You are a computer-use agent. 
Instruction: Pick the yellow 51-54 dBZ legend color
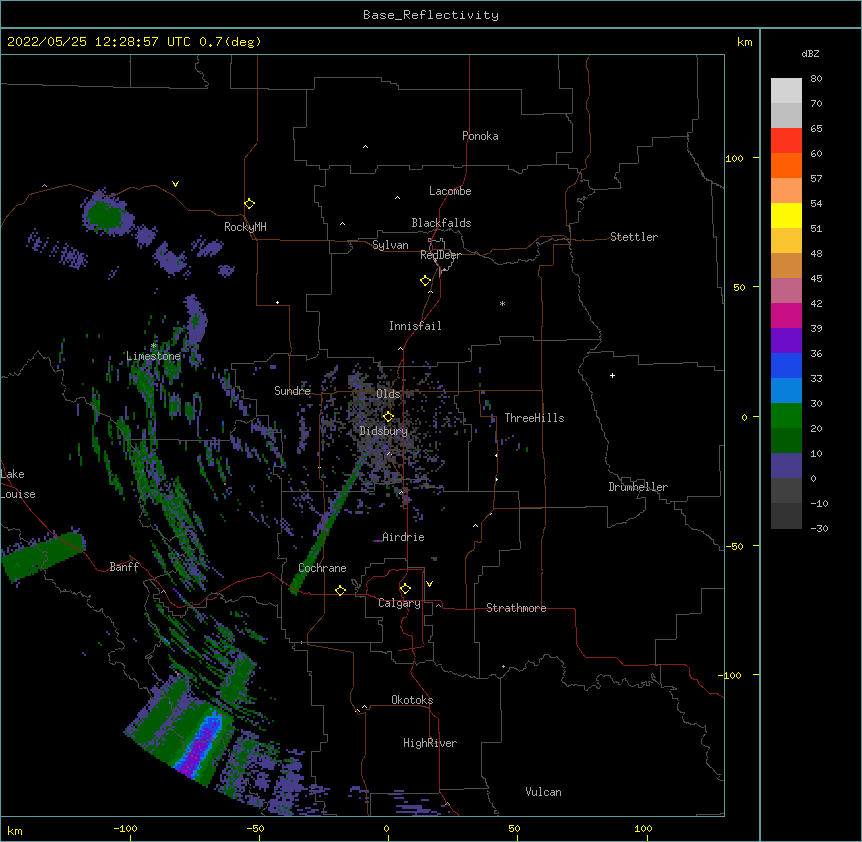tap(786, 215)
